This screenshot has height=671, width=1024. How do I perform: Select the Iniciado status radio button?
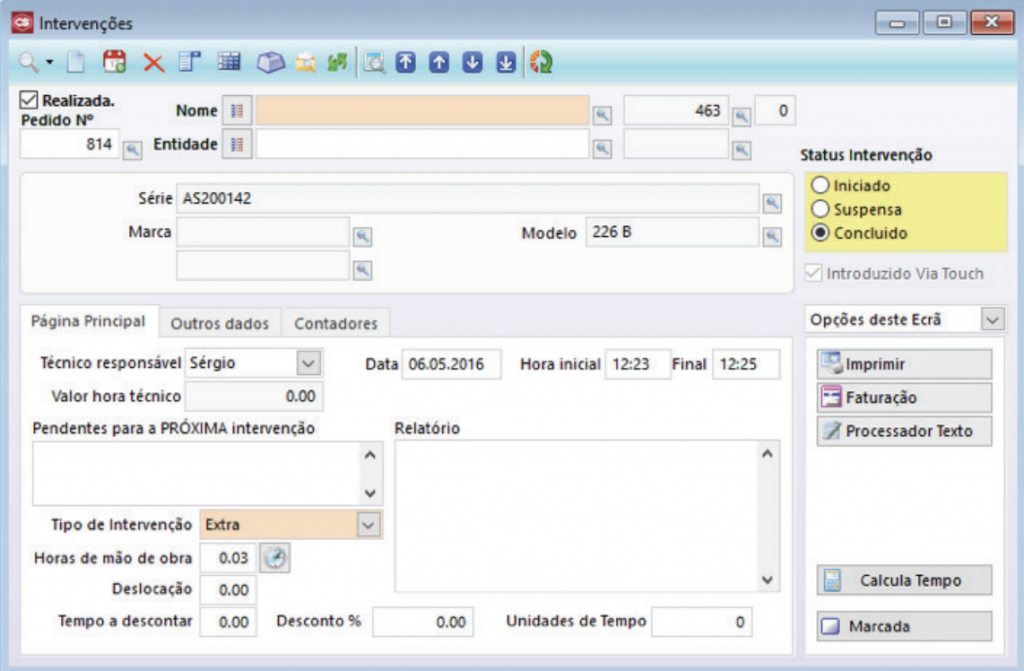click(820, 186)
